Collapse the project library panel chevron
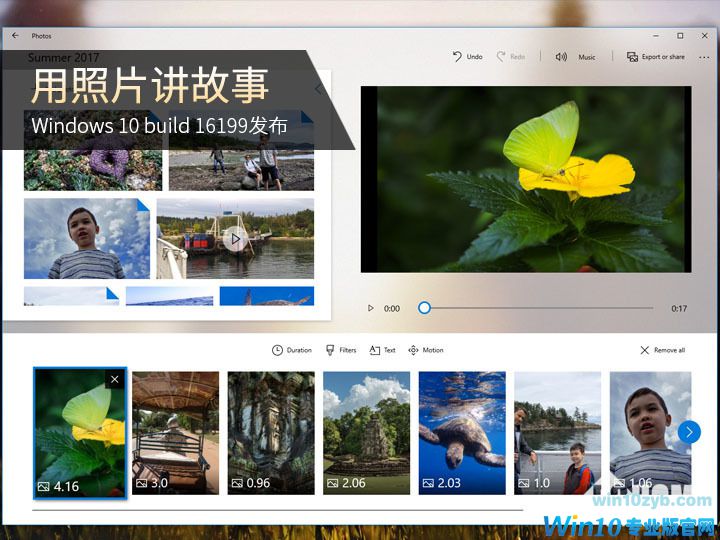 pos(319,89)
